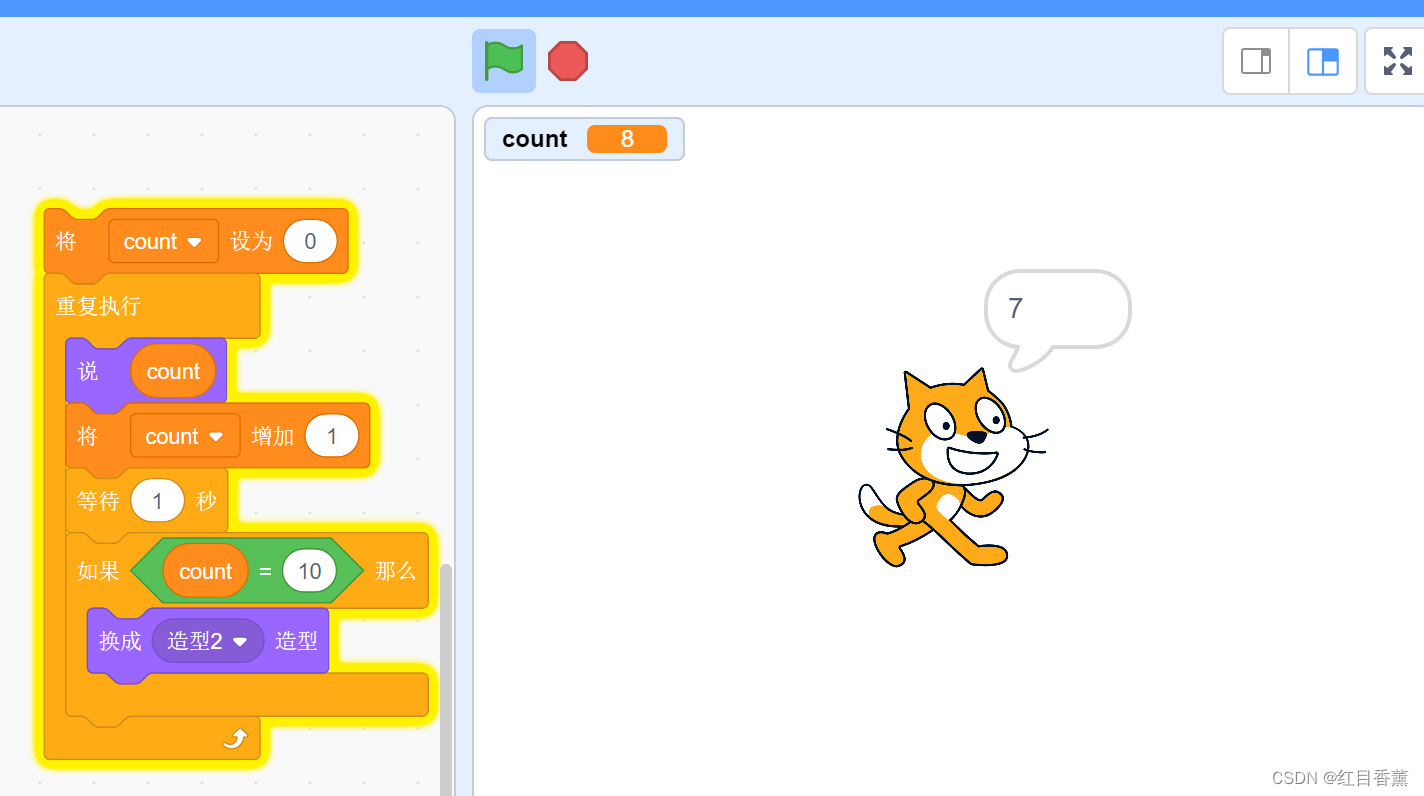The image size is (1424, 796).
Task: Click the red stop sign button
Action: click(x=568, y=61)
